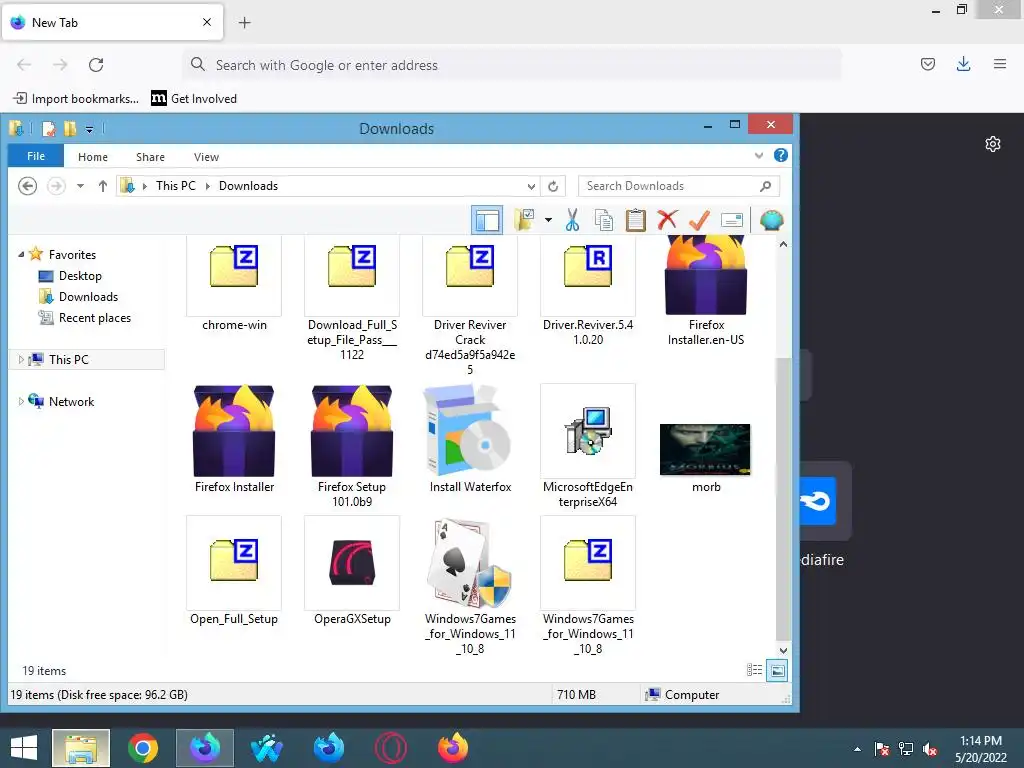Switch to details view layout
Viewport: 1024px width, 768px height.
point(754,670)
